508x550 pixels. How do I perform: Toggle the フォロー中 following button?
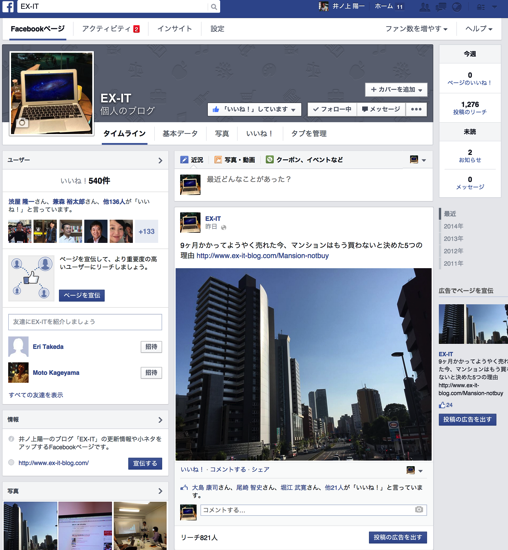[x=332, y=109]
